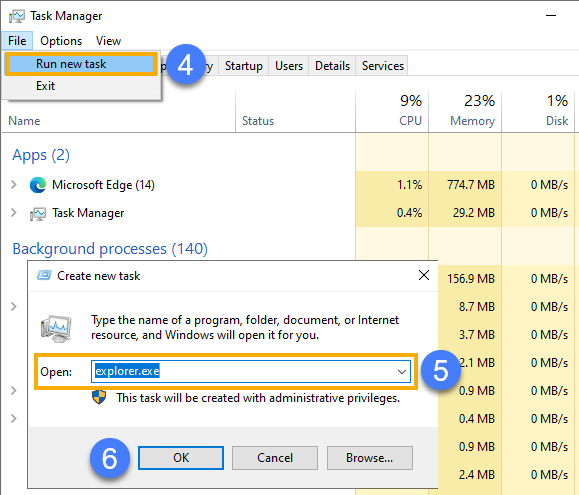Click the Task Manager row icon in Apps

click(x=38, y=214)
